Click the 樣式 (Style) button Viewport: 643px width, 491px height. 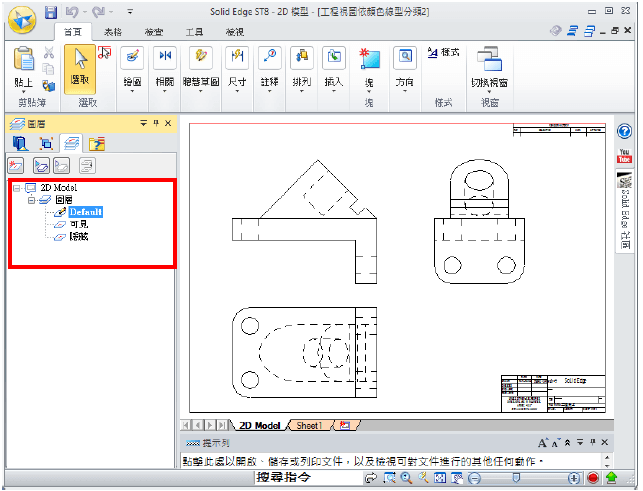tap(443, 52)
